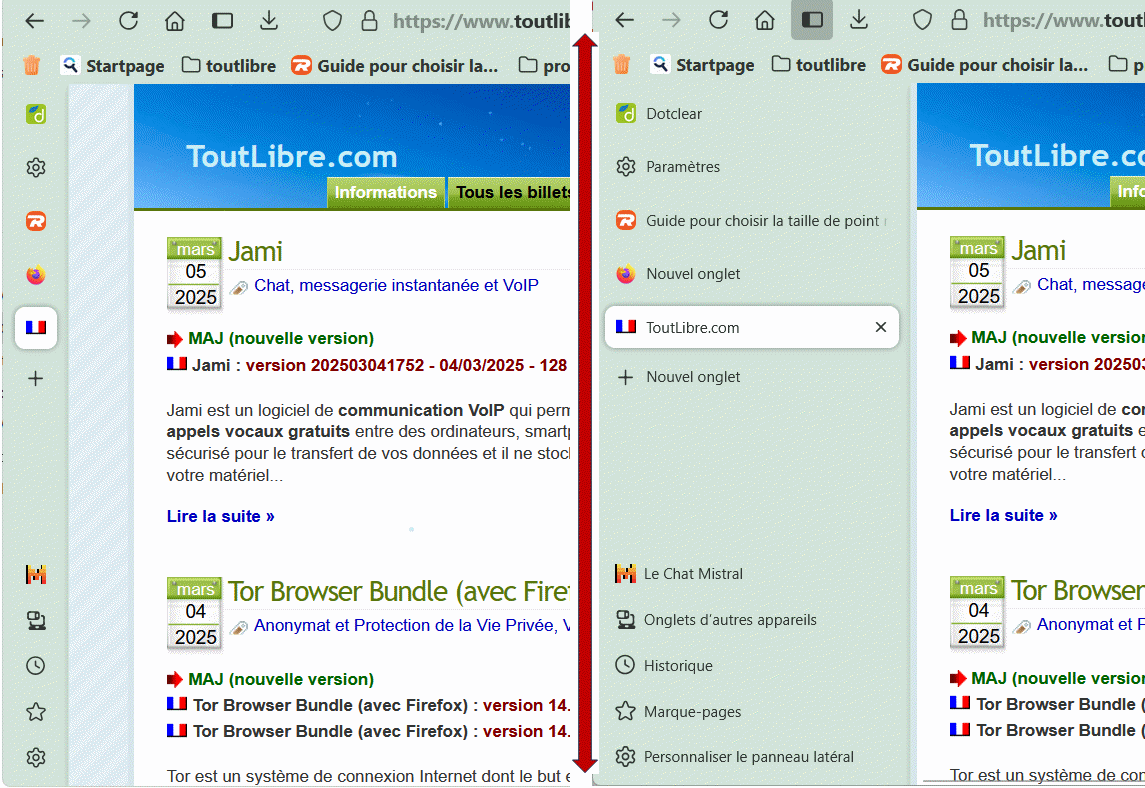This screenshot has width=1145, height=788.
Task: Click the padlock site info, left window
Action: [369, 20]
